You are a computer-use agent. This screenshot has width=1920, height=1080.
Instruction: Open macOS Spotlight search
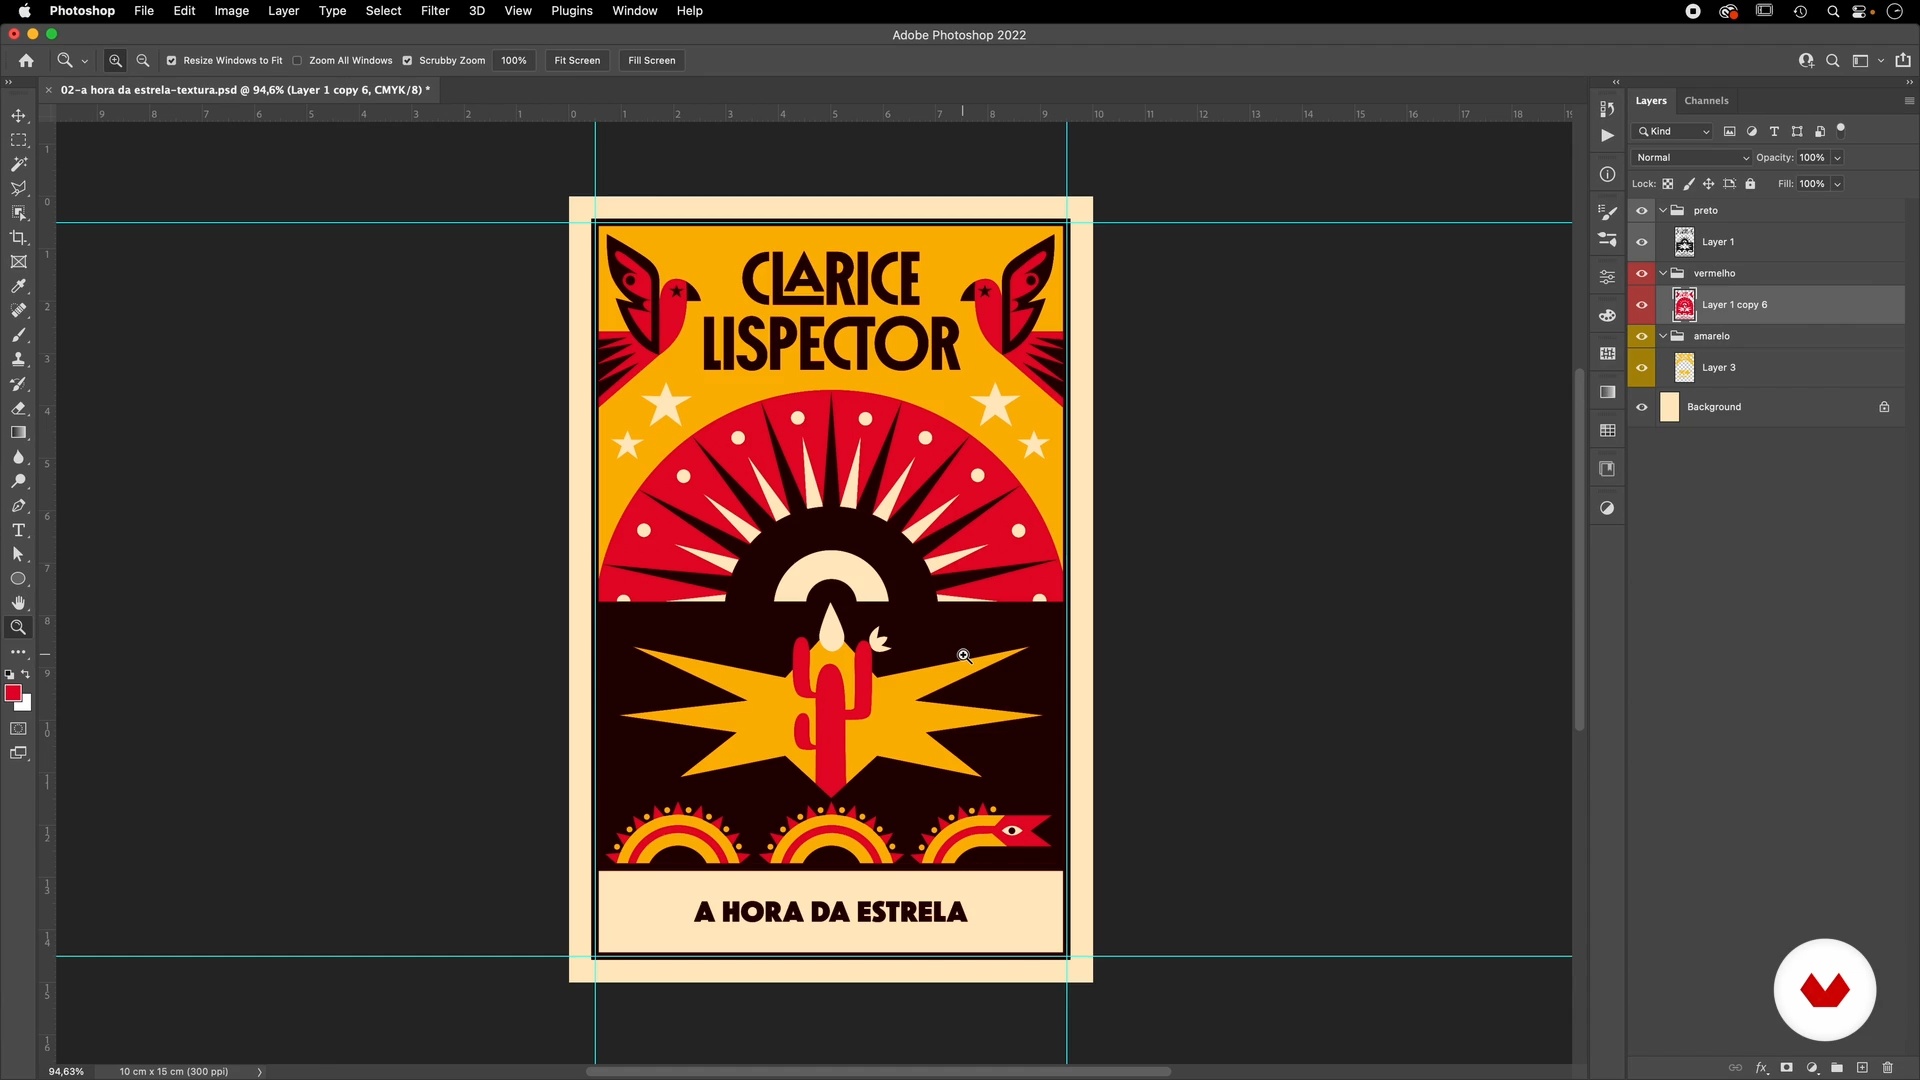pyautogui.click(x=1833, y=12)
